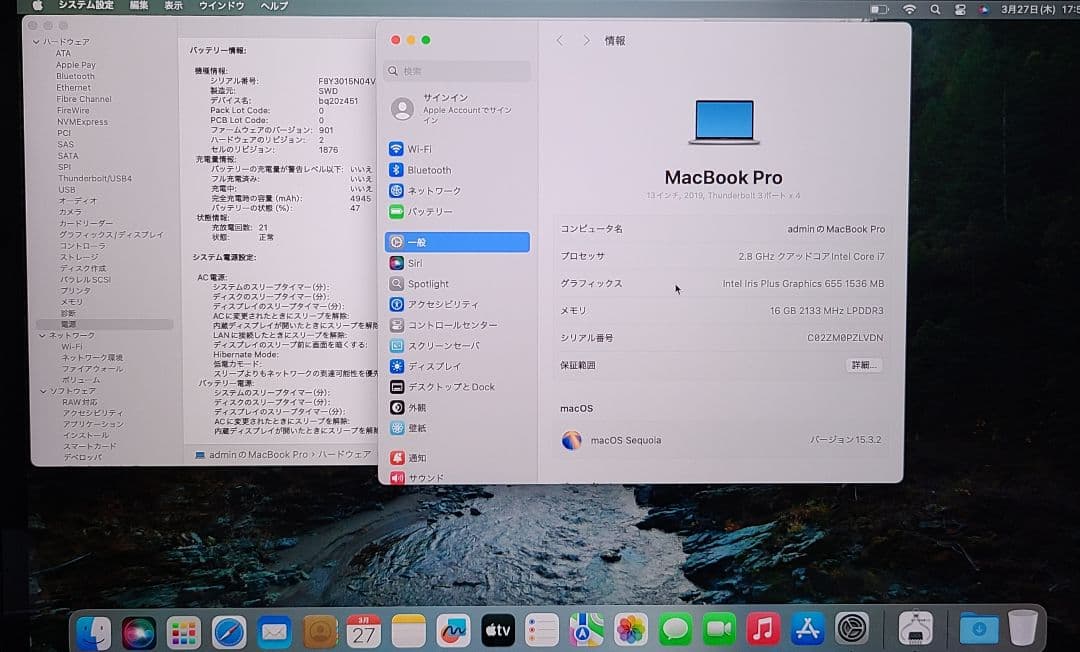The image size is (1080, 652).
Task: Select グラフィックス/ディスプレイ in System Information tree
Action: click(x=111, y=235)
